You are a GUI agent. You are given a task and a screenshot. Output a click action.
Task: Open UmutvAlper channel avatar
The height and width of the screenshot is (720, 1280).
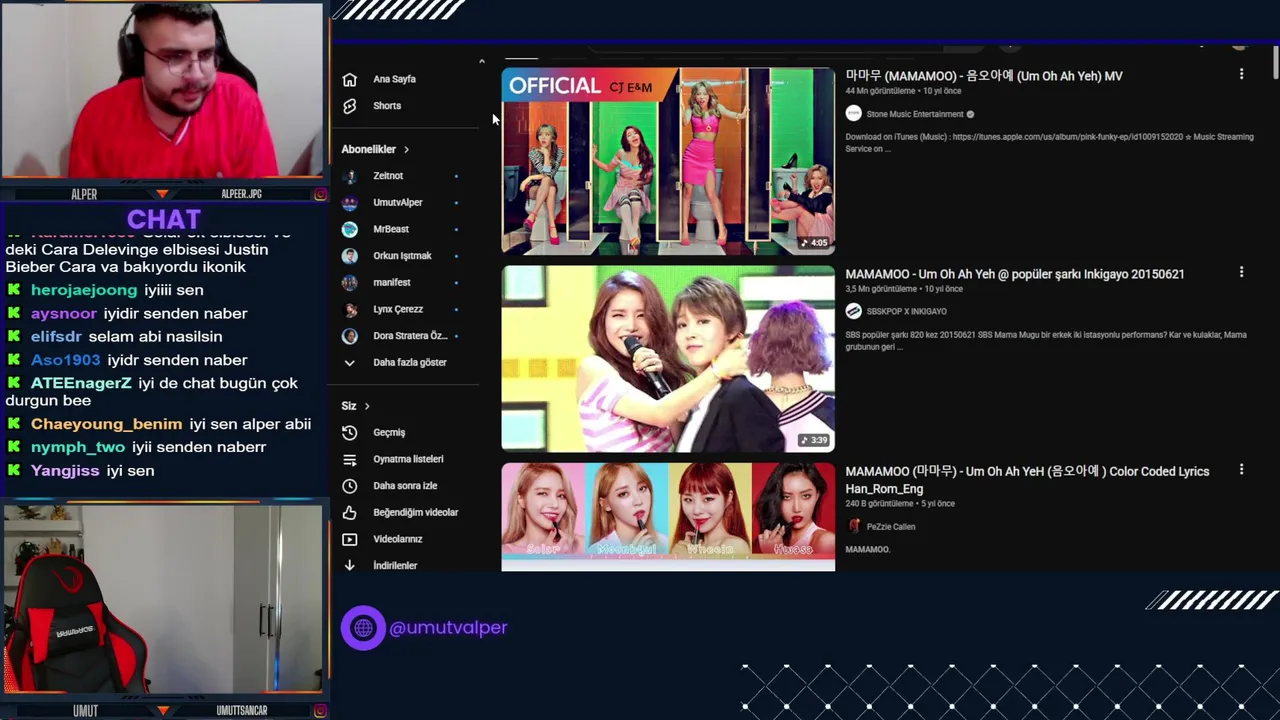pos(350,203)
